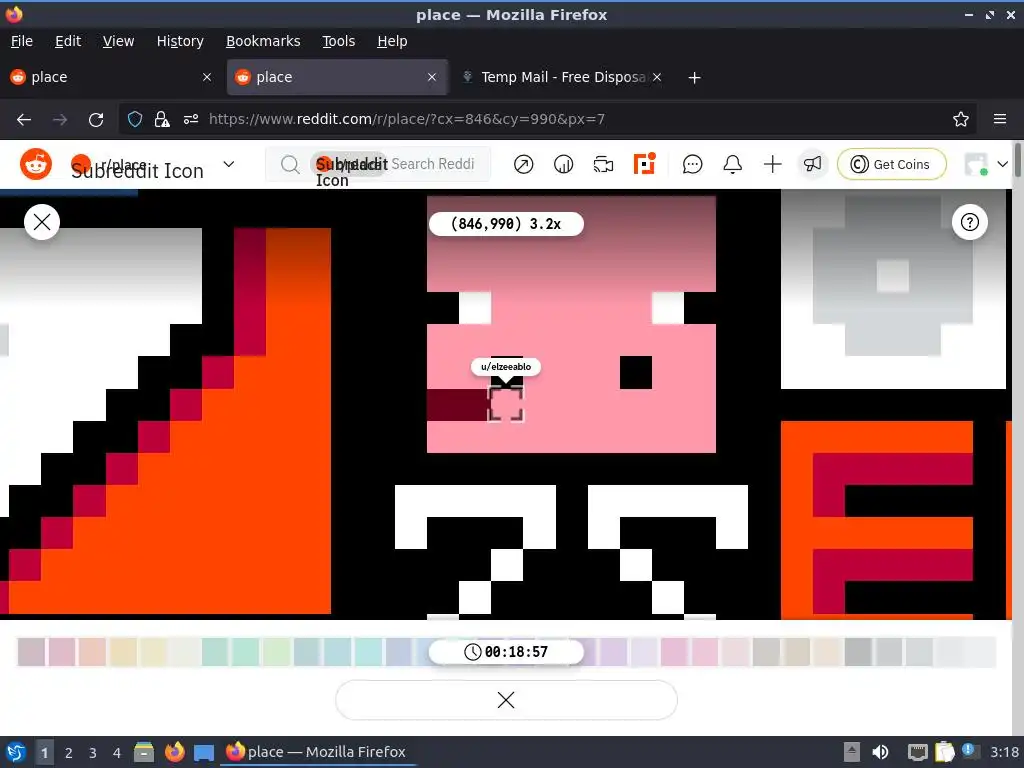Close the first place tab
The width and height of the screenshot is (1024, 768).
(x=207, y=77)
